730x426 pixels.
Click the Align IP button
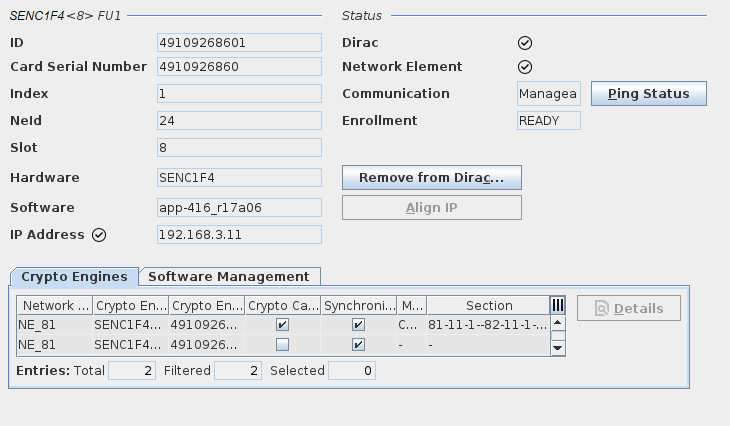click(431, 208)
